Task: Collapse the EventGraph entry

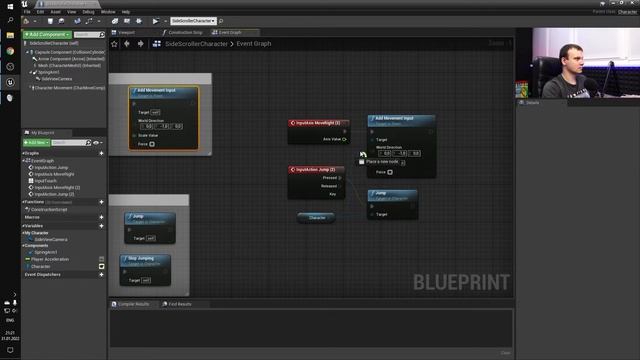Action: [24, 161]
